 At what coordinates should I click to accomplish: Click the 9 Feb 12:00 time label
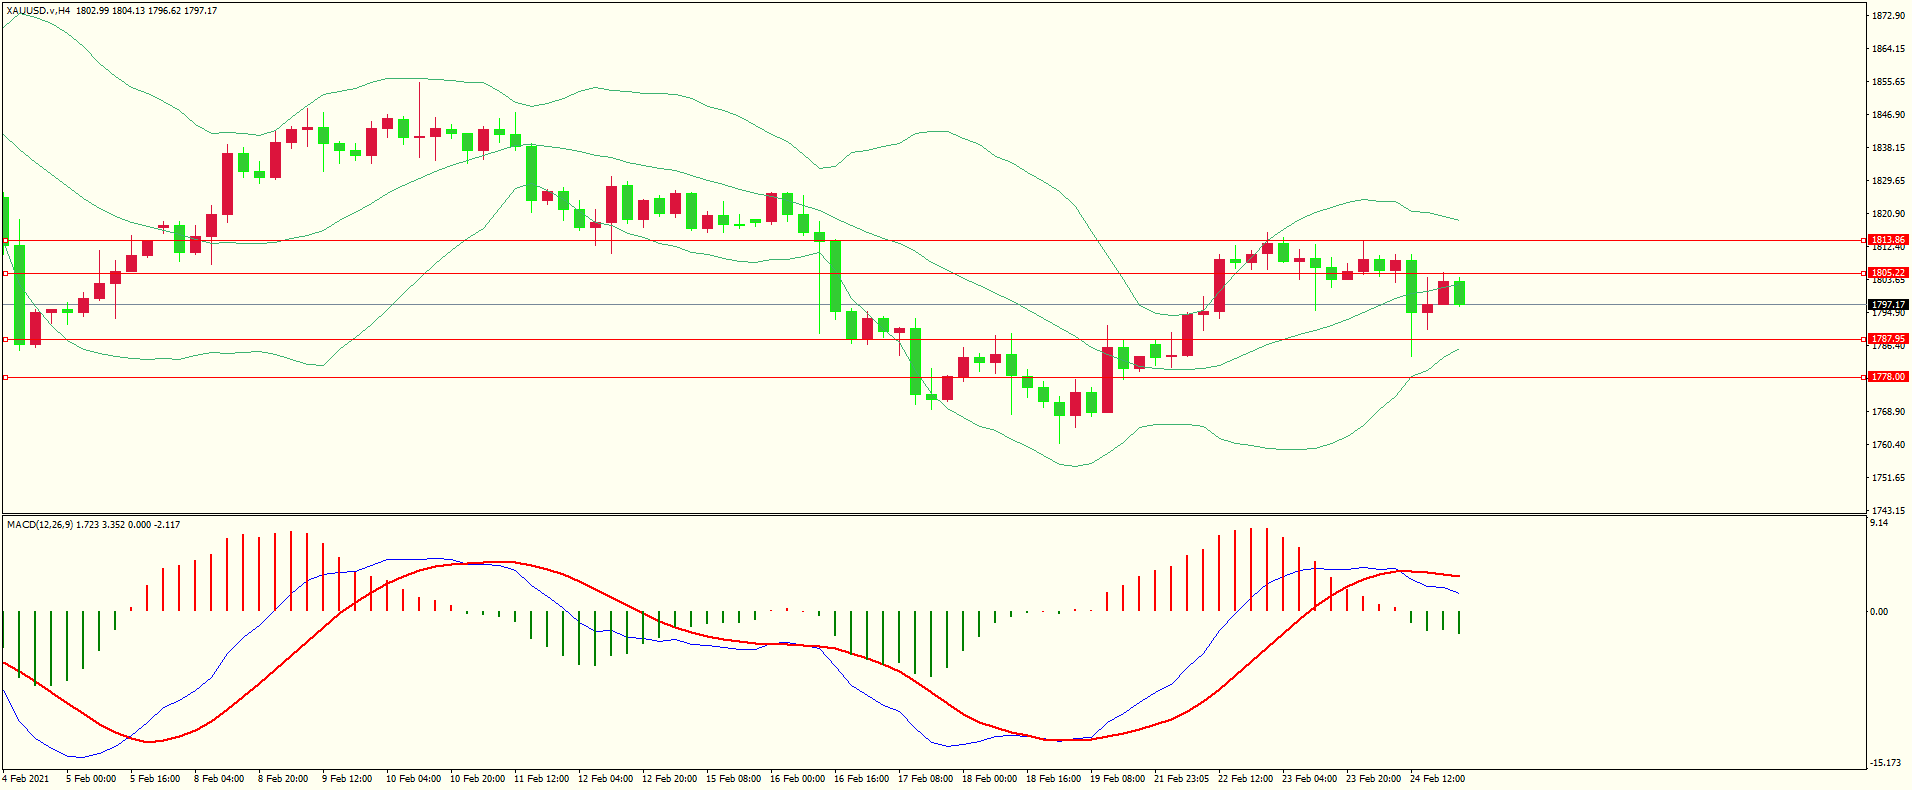coord(347,779)
